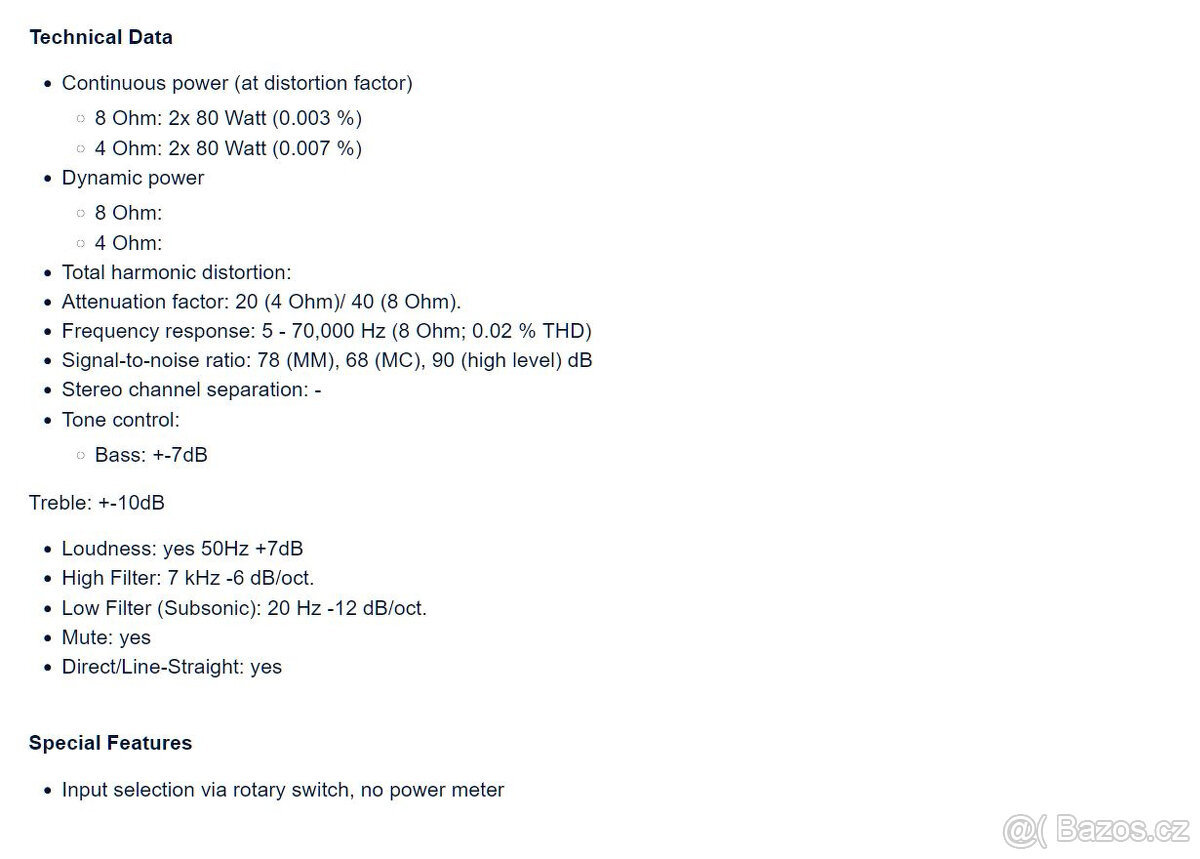This screenshot has height=859, width=1200.
Task: Click the Direct/Line-Straight: yes line
Action: coord(172,667)
